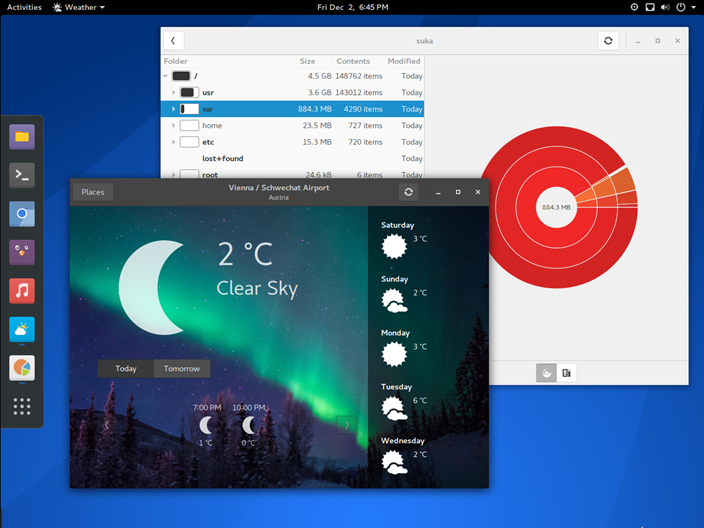704x528 pixels.
Task: Expand the home folder row
Action: 173,126
